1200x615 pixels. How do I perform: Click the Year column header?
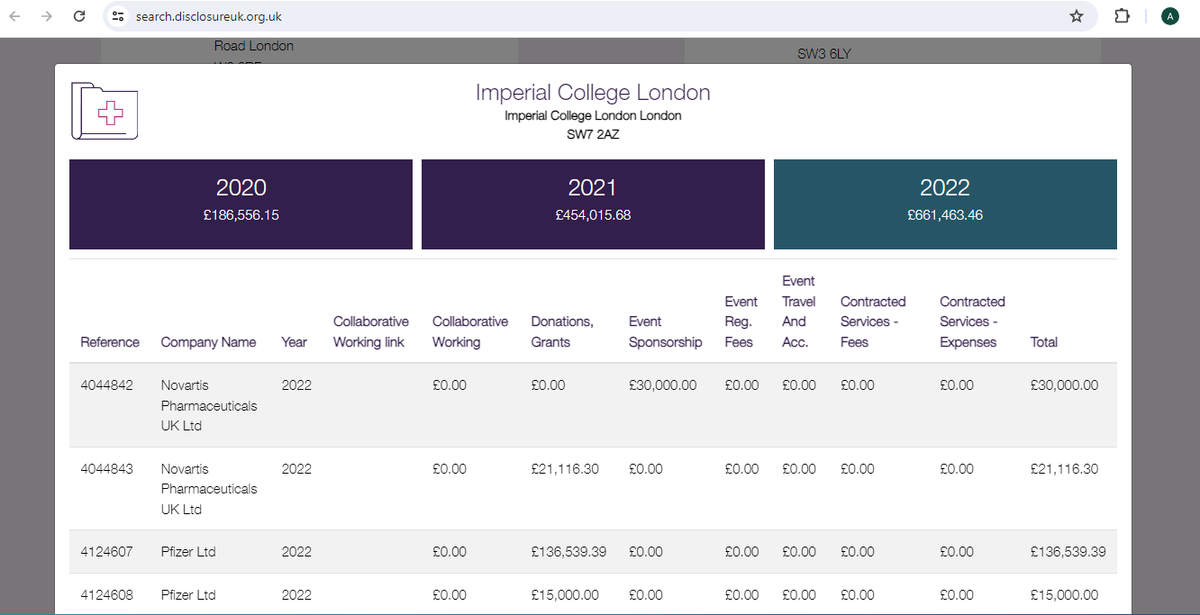294,342
